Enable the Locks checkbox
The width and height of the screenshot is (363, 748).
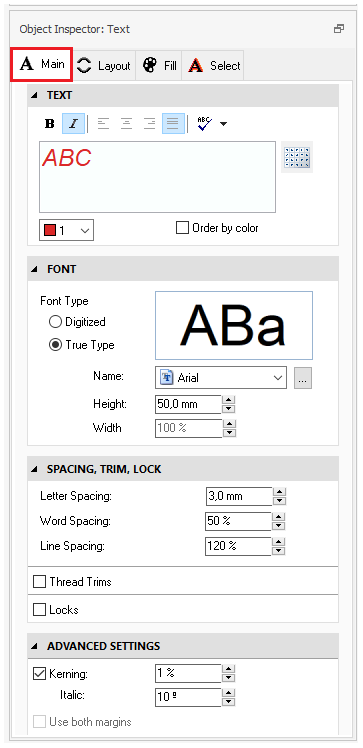point(39,610)
